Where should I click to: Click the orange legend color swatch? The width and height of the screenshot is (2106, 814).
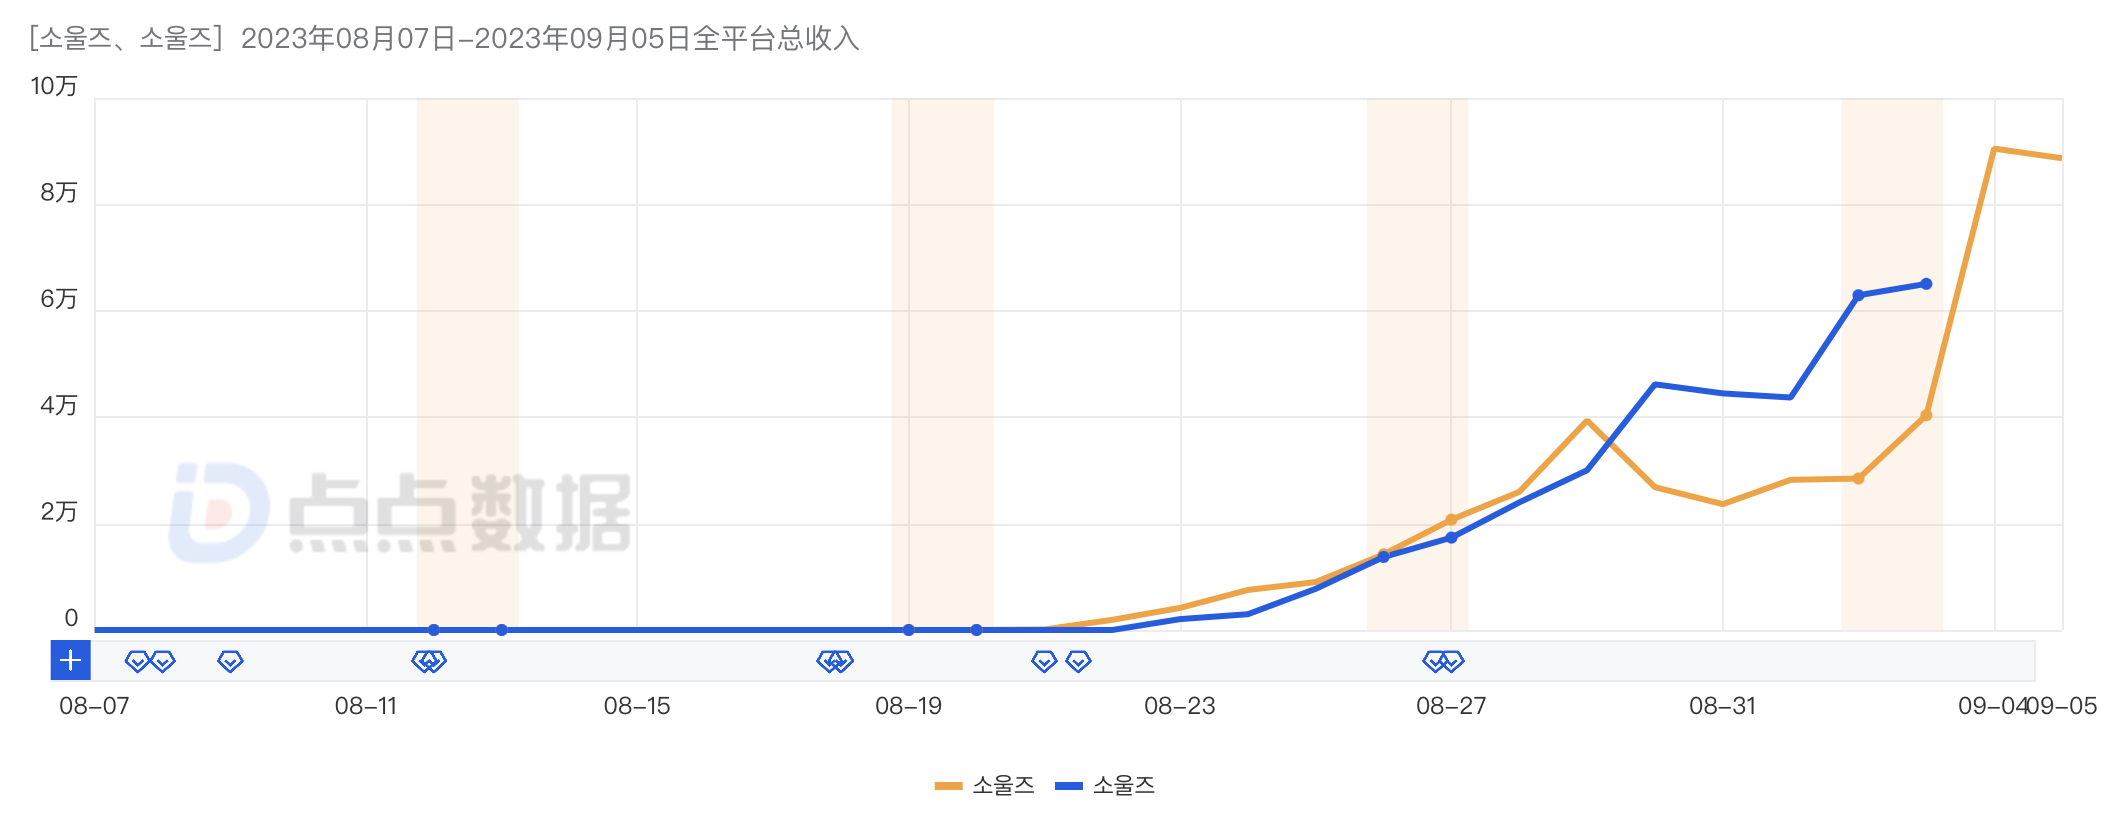[x=948, y=786]
